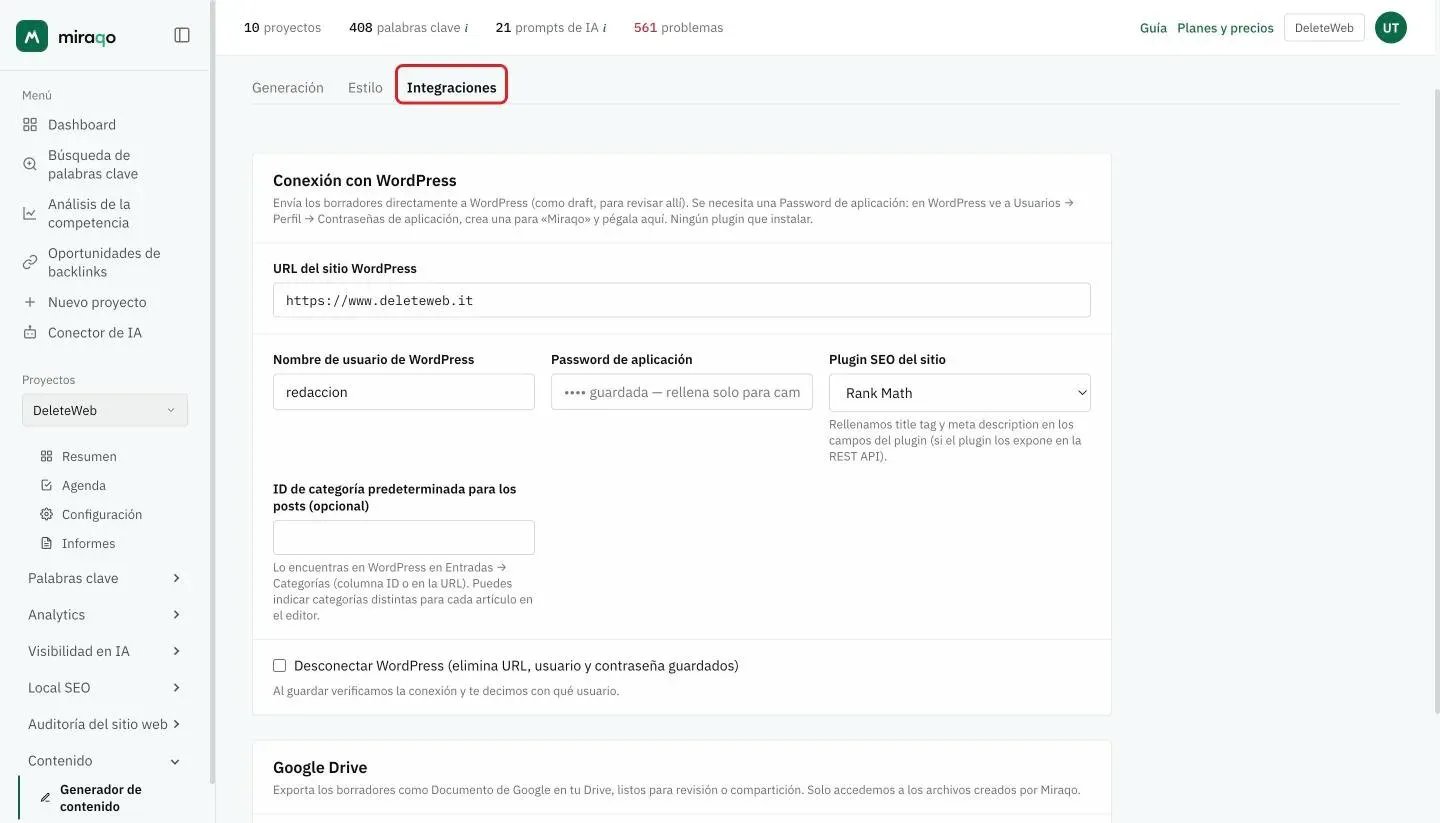1440x823 pixels.
Task: Click the Oportunidades de backlinks link icon
Action: click(x=30, y=262)
